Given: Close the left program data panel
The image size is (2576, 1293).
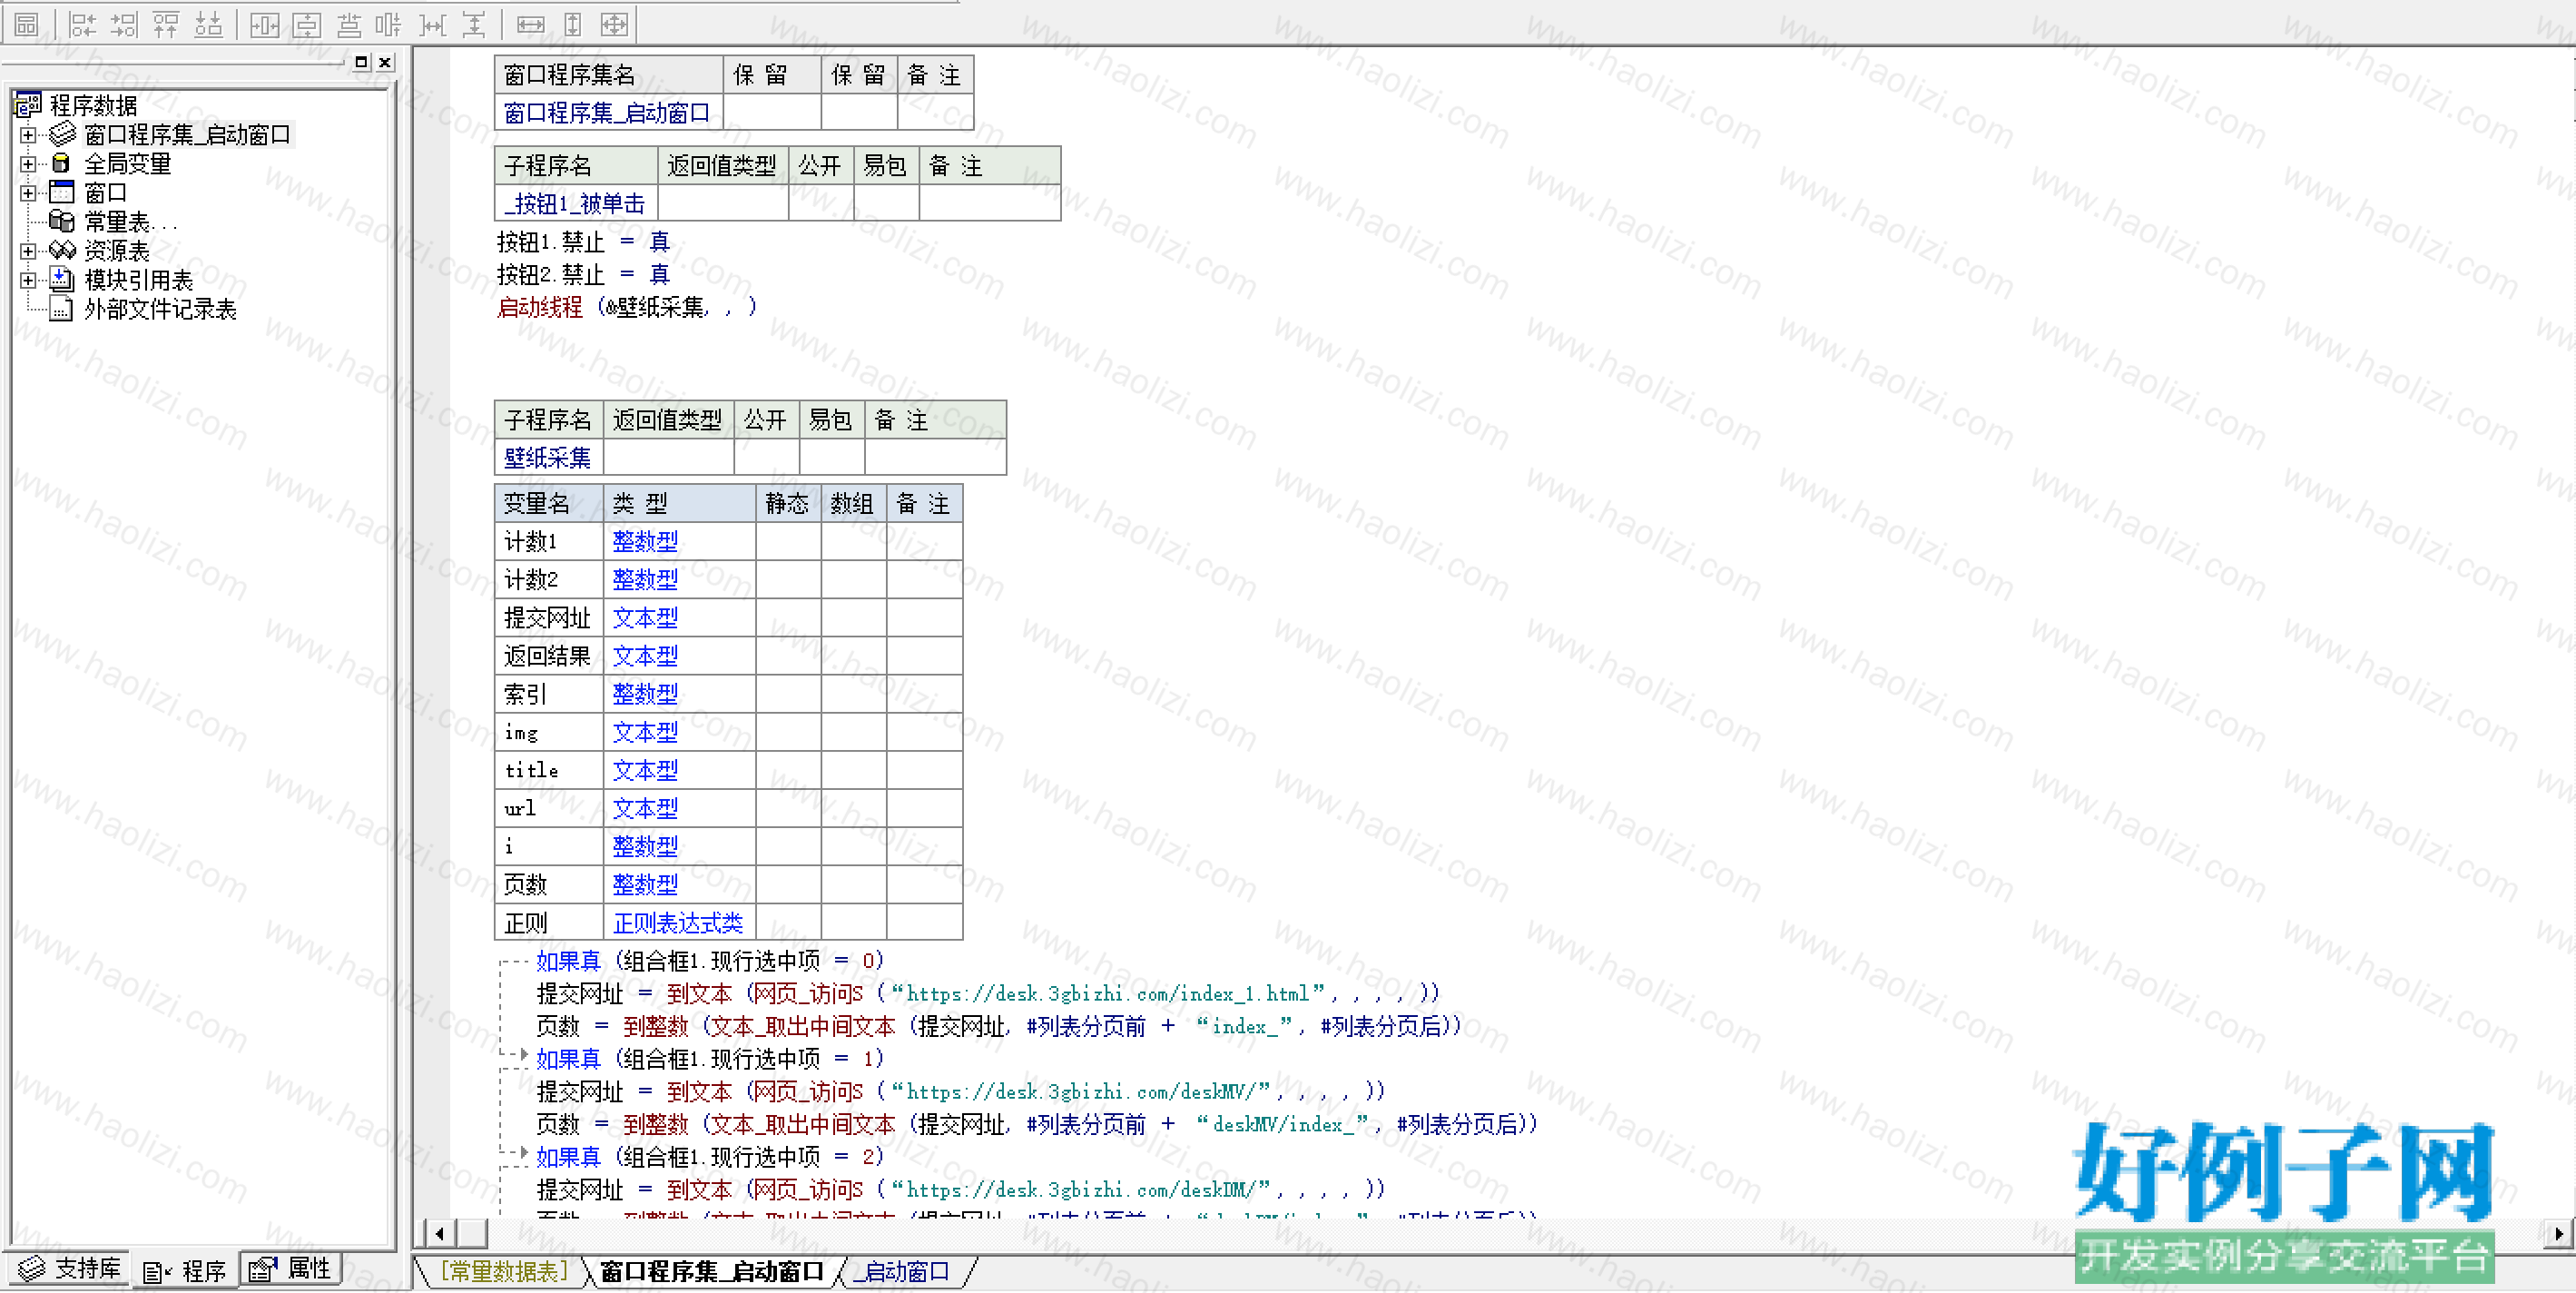Looking at the screenshot, I should [385, 62].
